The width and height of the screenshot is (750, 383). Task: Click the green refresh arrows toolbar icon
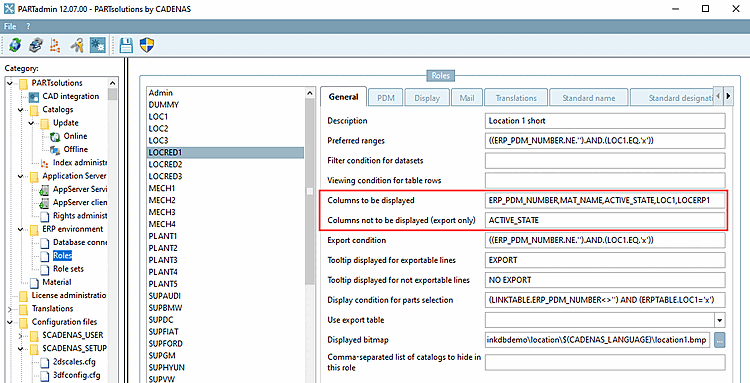click(15, 45)
